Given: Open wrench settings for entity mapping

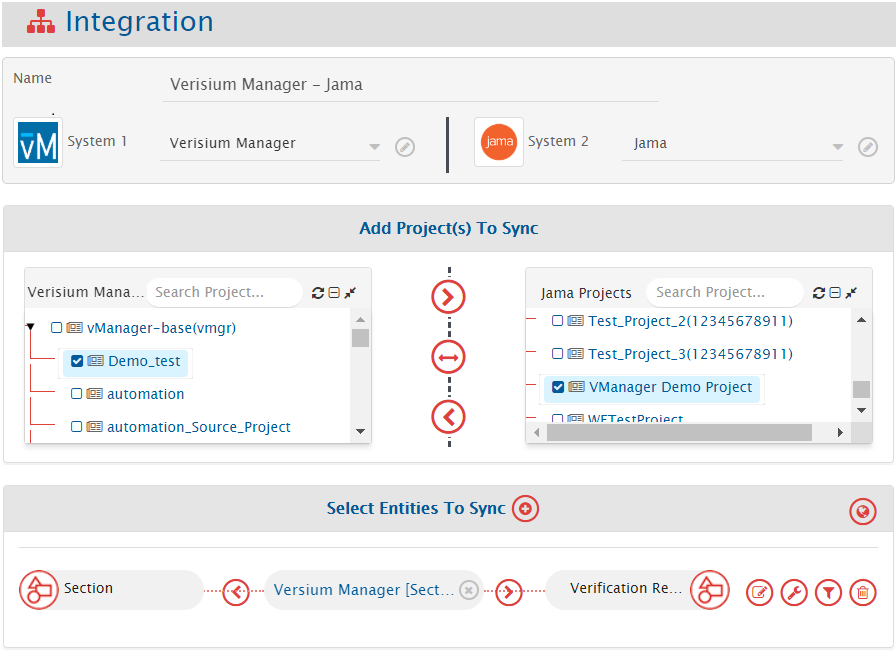Looking at the screenshot, I should [x=794, y=592].
